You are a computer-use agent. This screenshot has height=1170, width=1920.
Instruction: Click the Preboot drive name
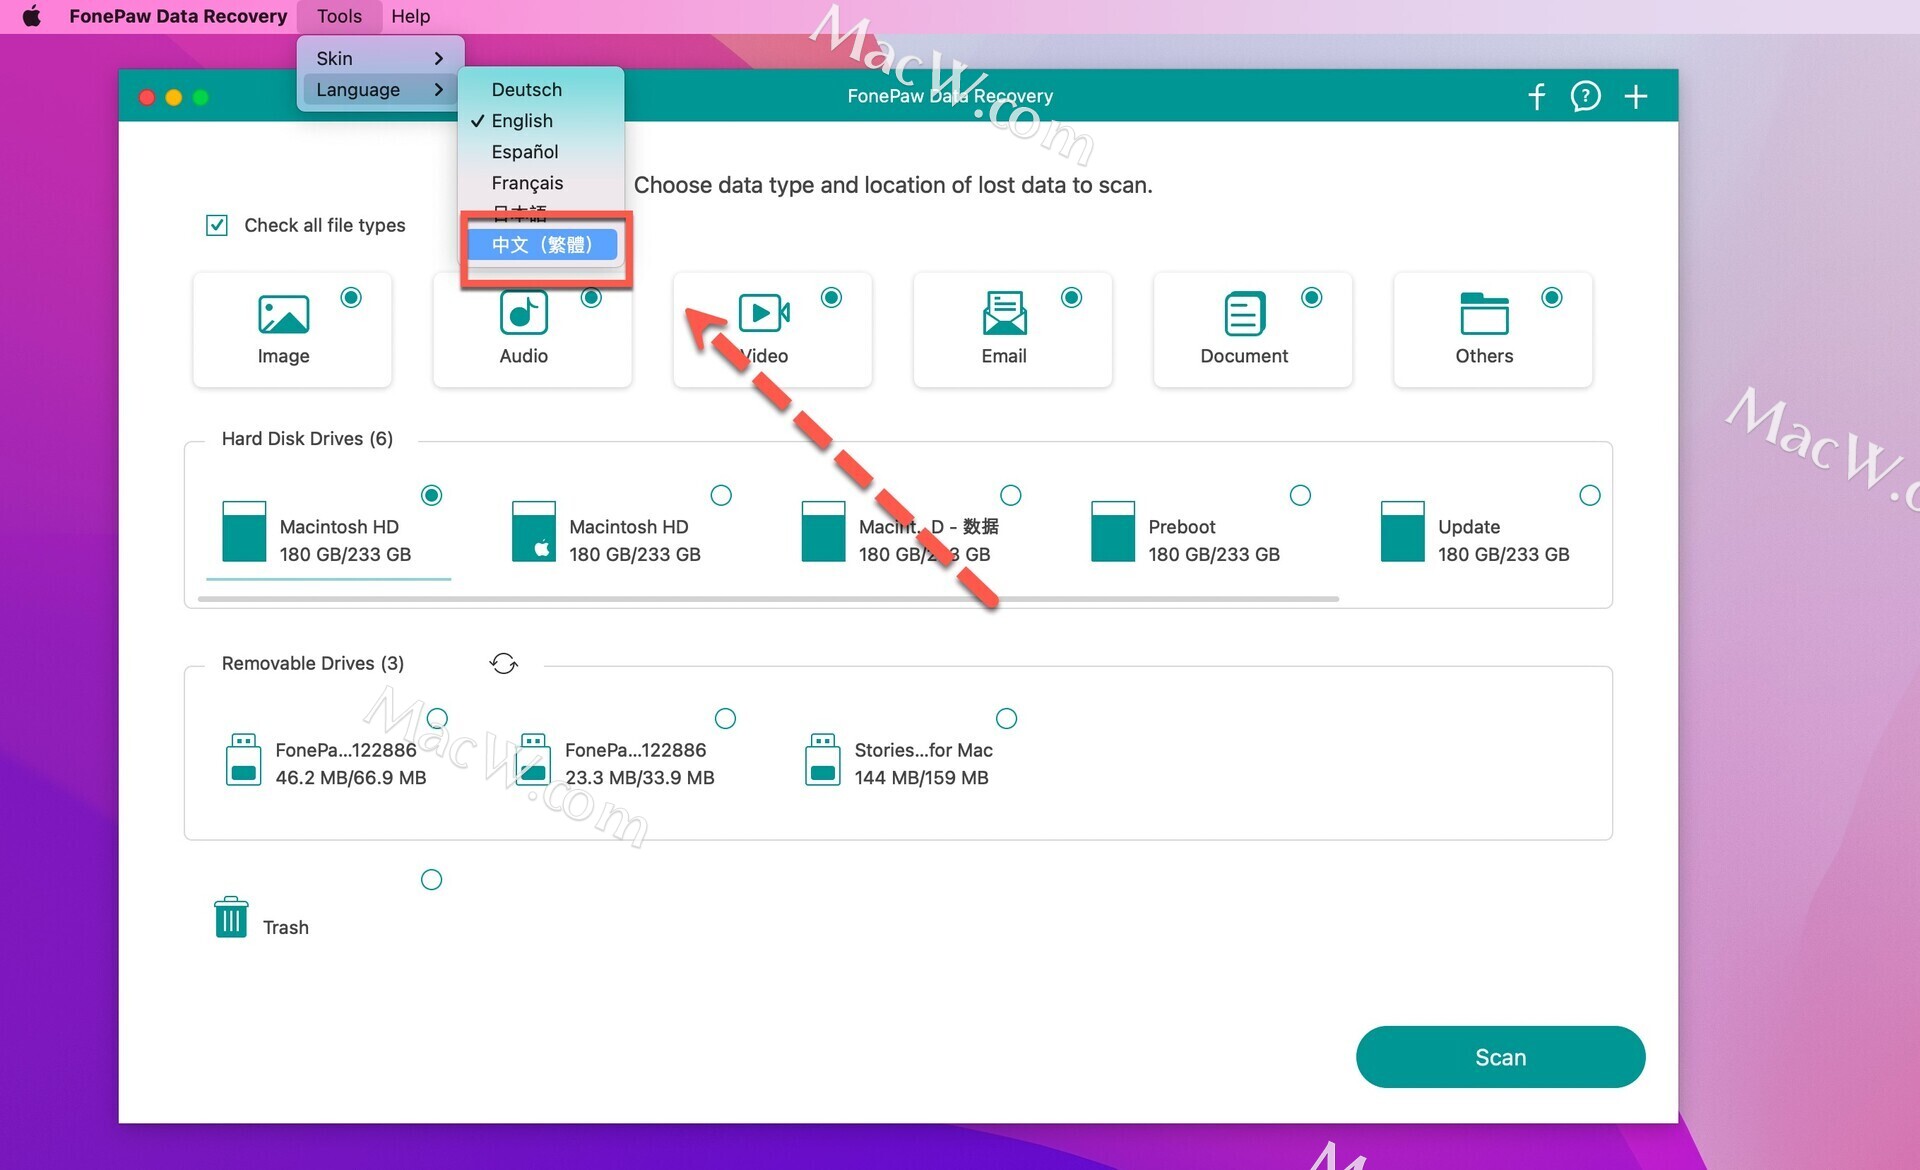[x=1181, y=526]
